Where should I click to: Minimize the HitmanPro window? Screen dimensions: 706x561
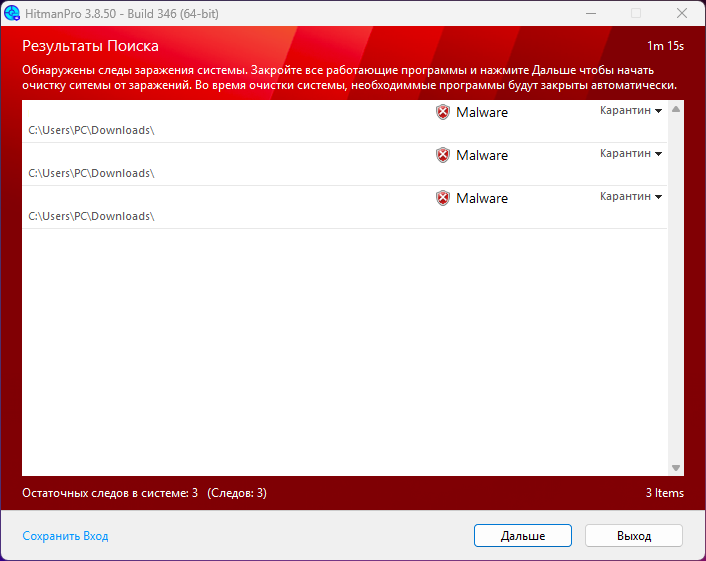[x=591, y=14]
